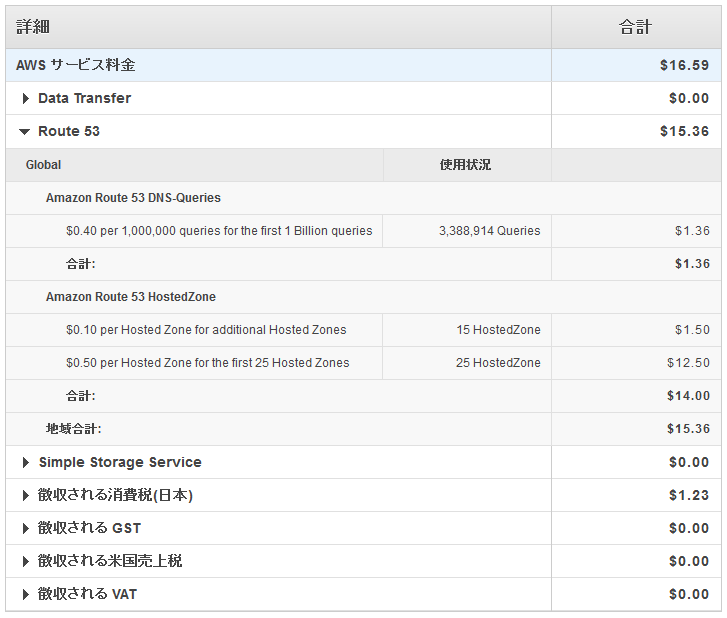Click the Data Transfer $0.00 amount
727x618 pixels.
point(689,98)
